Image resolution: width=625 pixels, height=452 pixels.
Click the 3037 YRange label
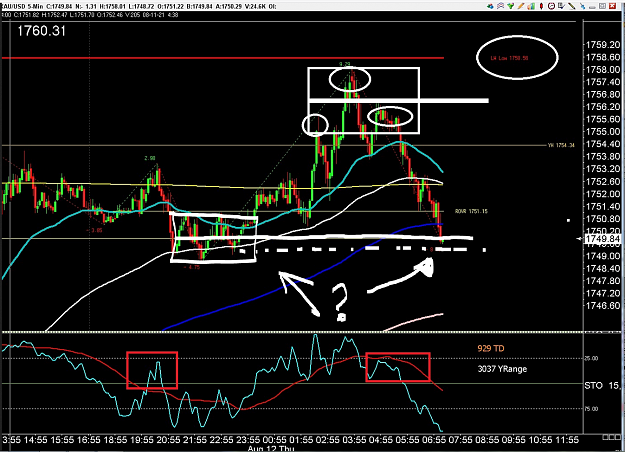click(502, 369)
